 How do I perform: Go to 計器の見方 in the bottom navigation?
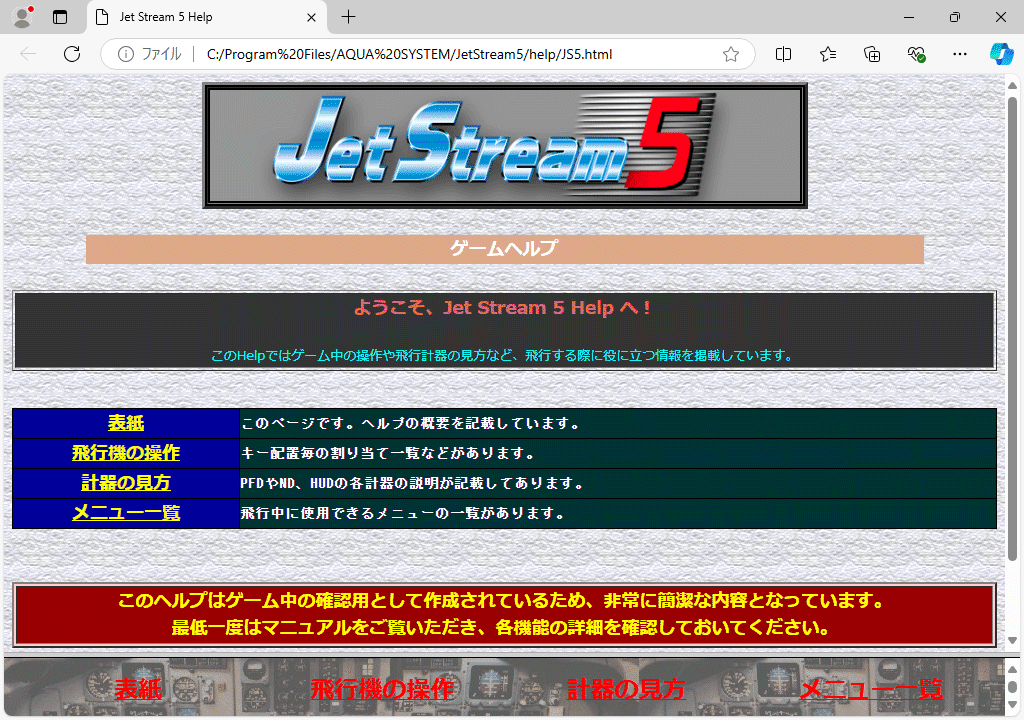point(626,689)
